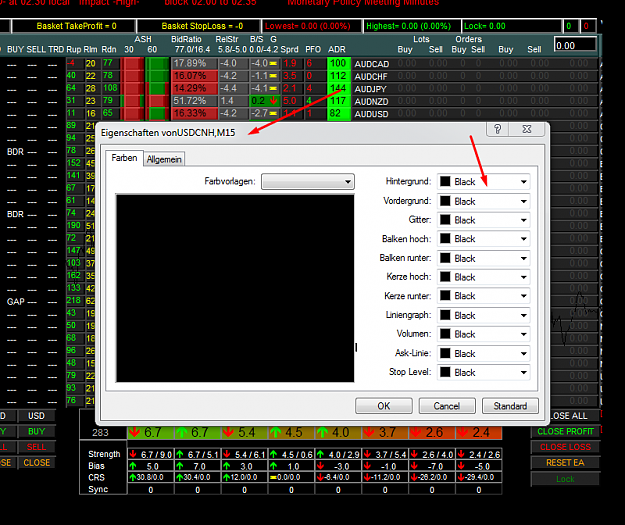
Task: Click the 0.00 lot size input box
Action: (575, 45)
